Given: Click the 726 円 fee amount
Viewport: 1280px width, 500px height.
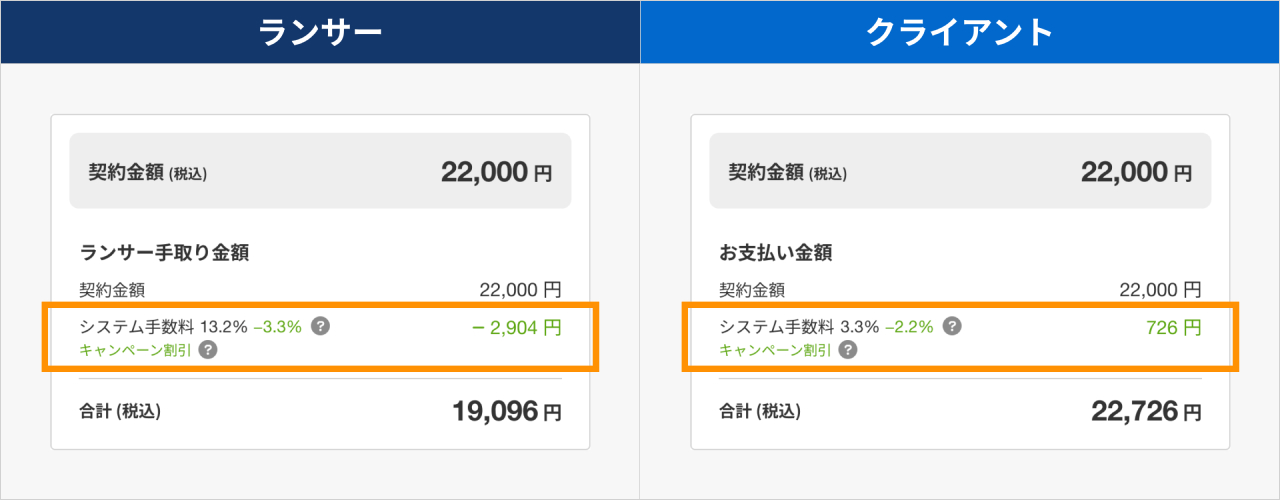Looking at the screenshot, I should coord(1173,326).
